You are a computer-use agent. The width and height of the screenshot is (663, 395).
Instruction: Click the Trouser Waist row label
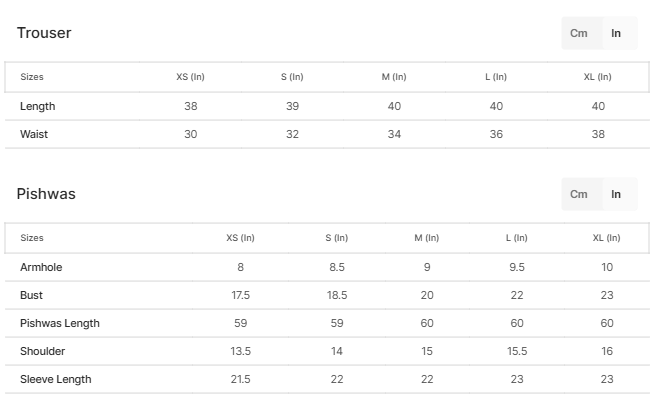(x=34, y=134)
